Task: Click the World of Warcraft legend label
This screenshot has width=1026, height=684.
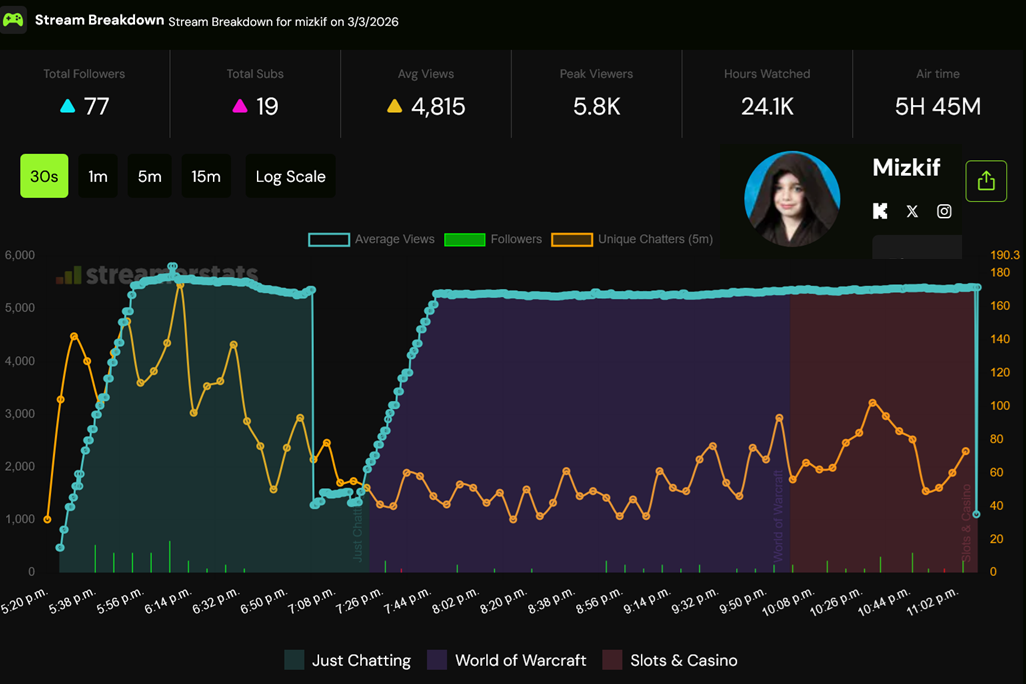Action: (520, 660)
